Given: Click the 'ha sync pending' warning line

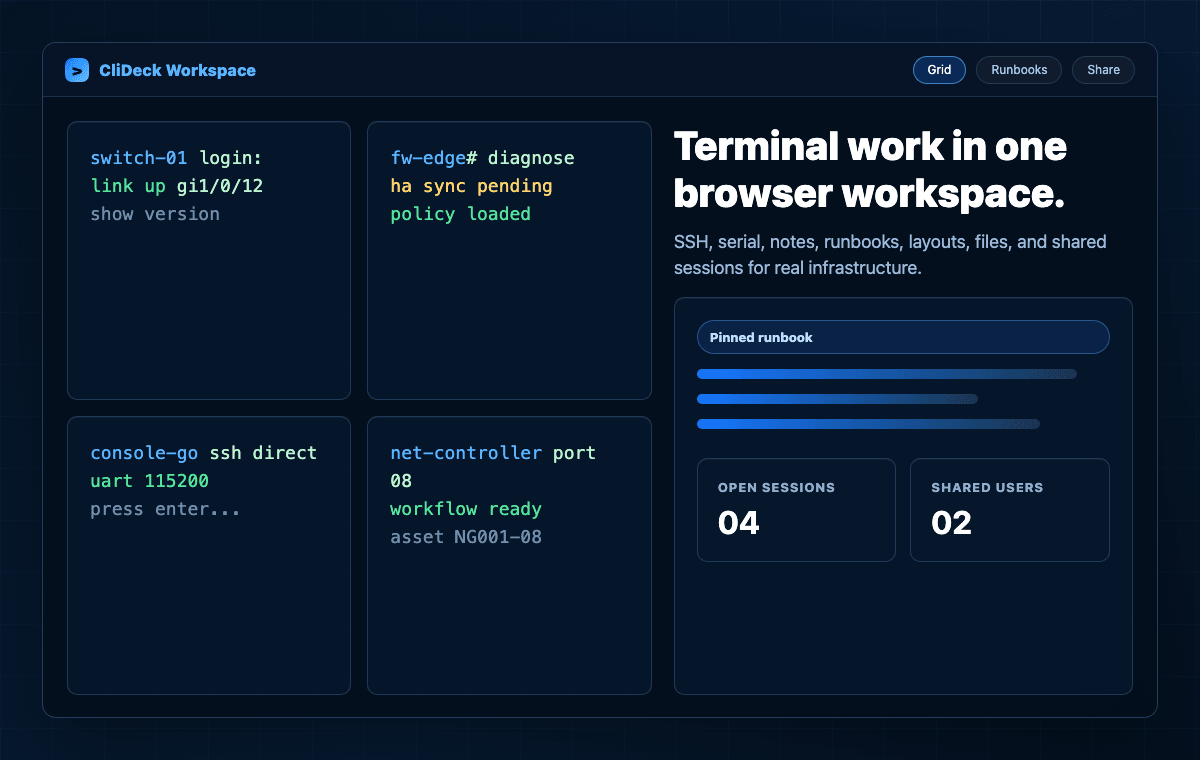Looking at the screenshot, I should [471, 186].
